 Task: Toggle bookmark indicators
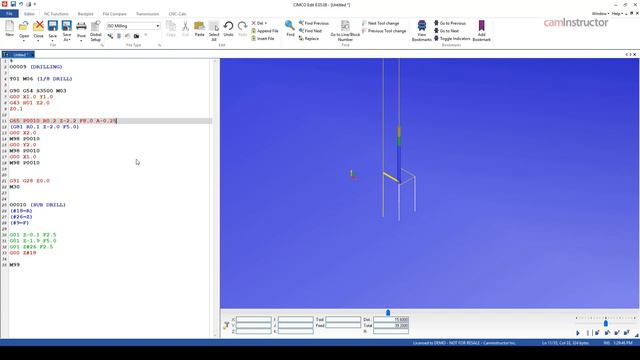[x=451, y=38]
